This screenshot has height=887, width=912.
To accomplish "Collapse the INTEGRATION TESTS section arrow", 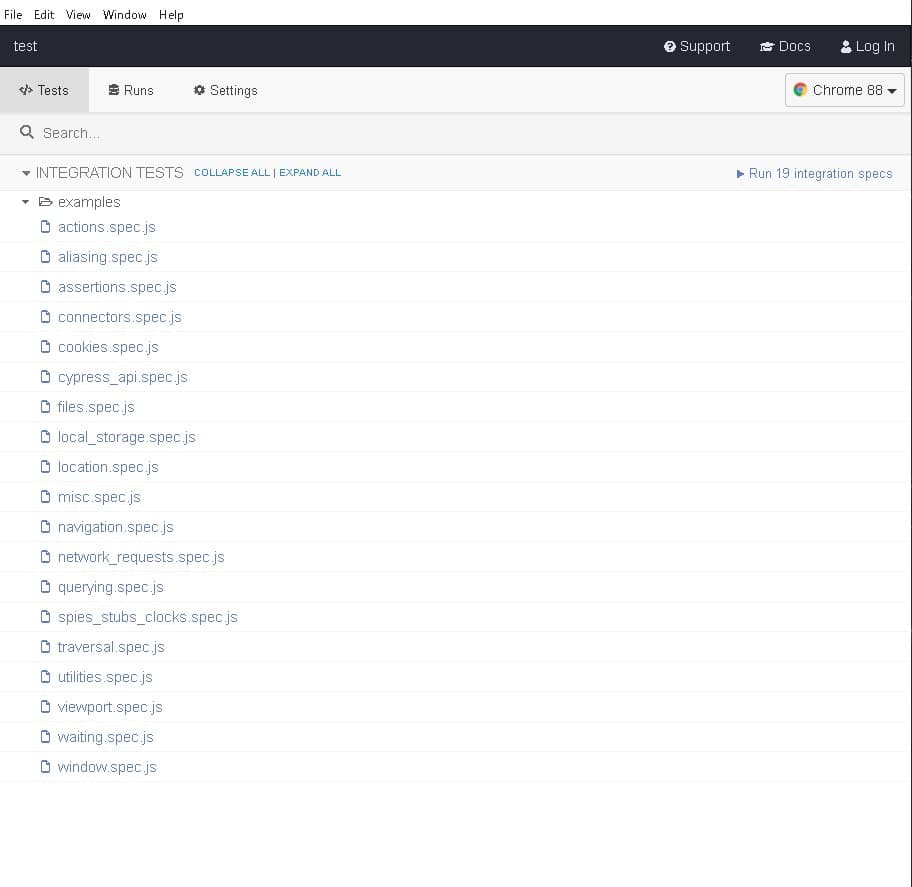I will [x=26, y=173].
